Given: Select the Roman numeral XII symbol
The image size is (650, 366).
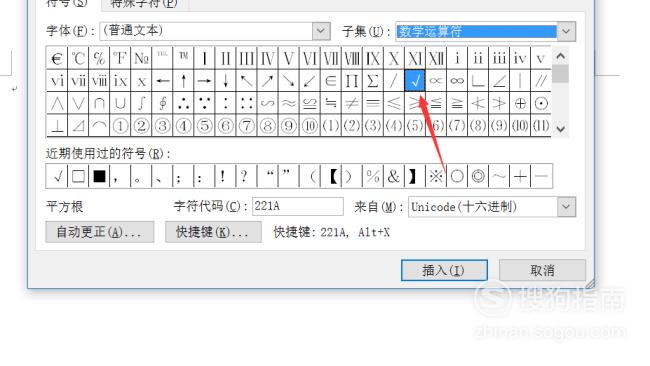Looking at the screenshot, I should click(x=436, y=58).
